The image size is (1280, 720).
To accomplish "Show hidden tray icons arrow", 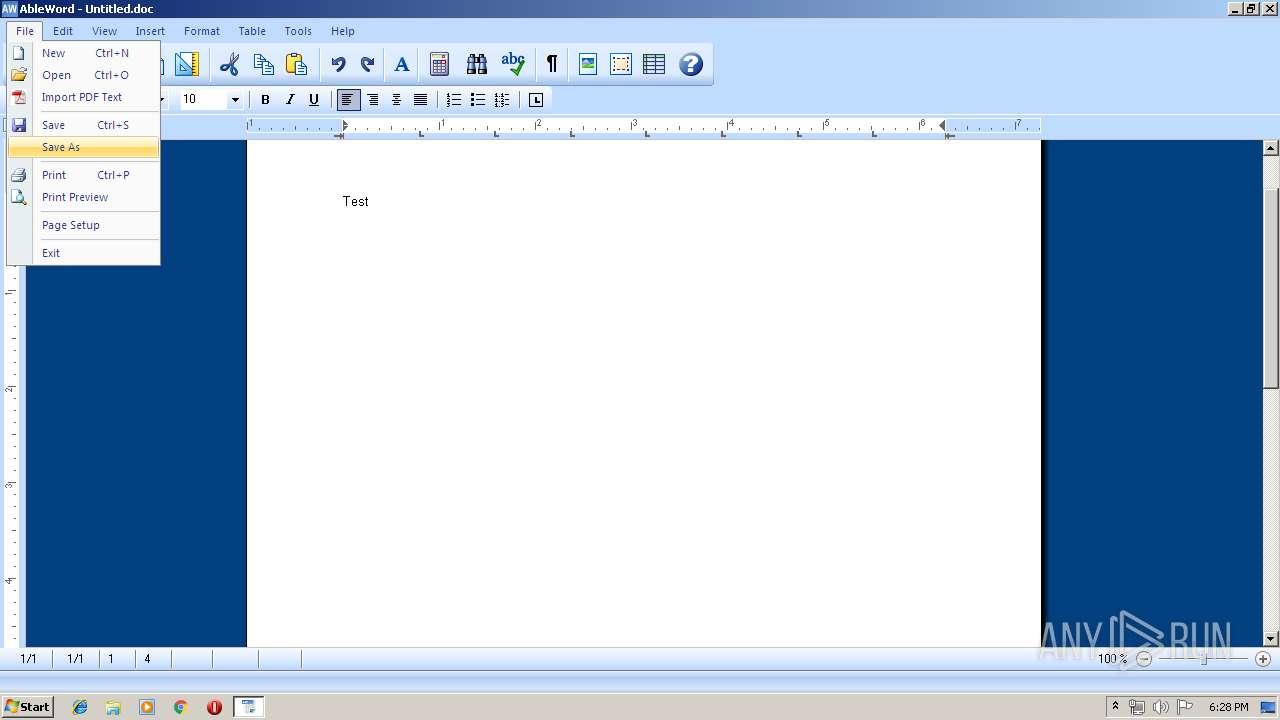I will (1115, 707).
